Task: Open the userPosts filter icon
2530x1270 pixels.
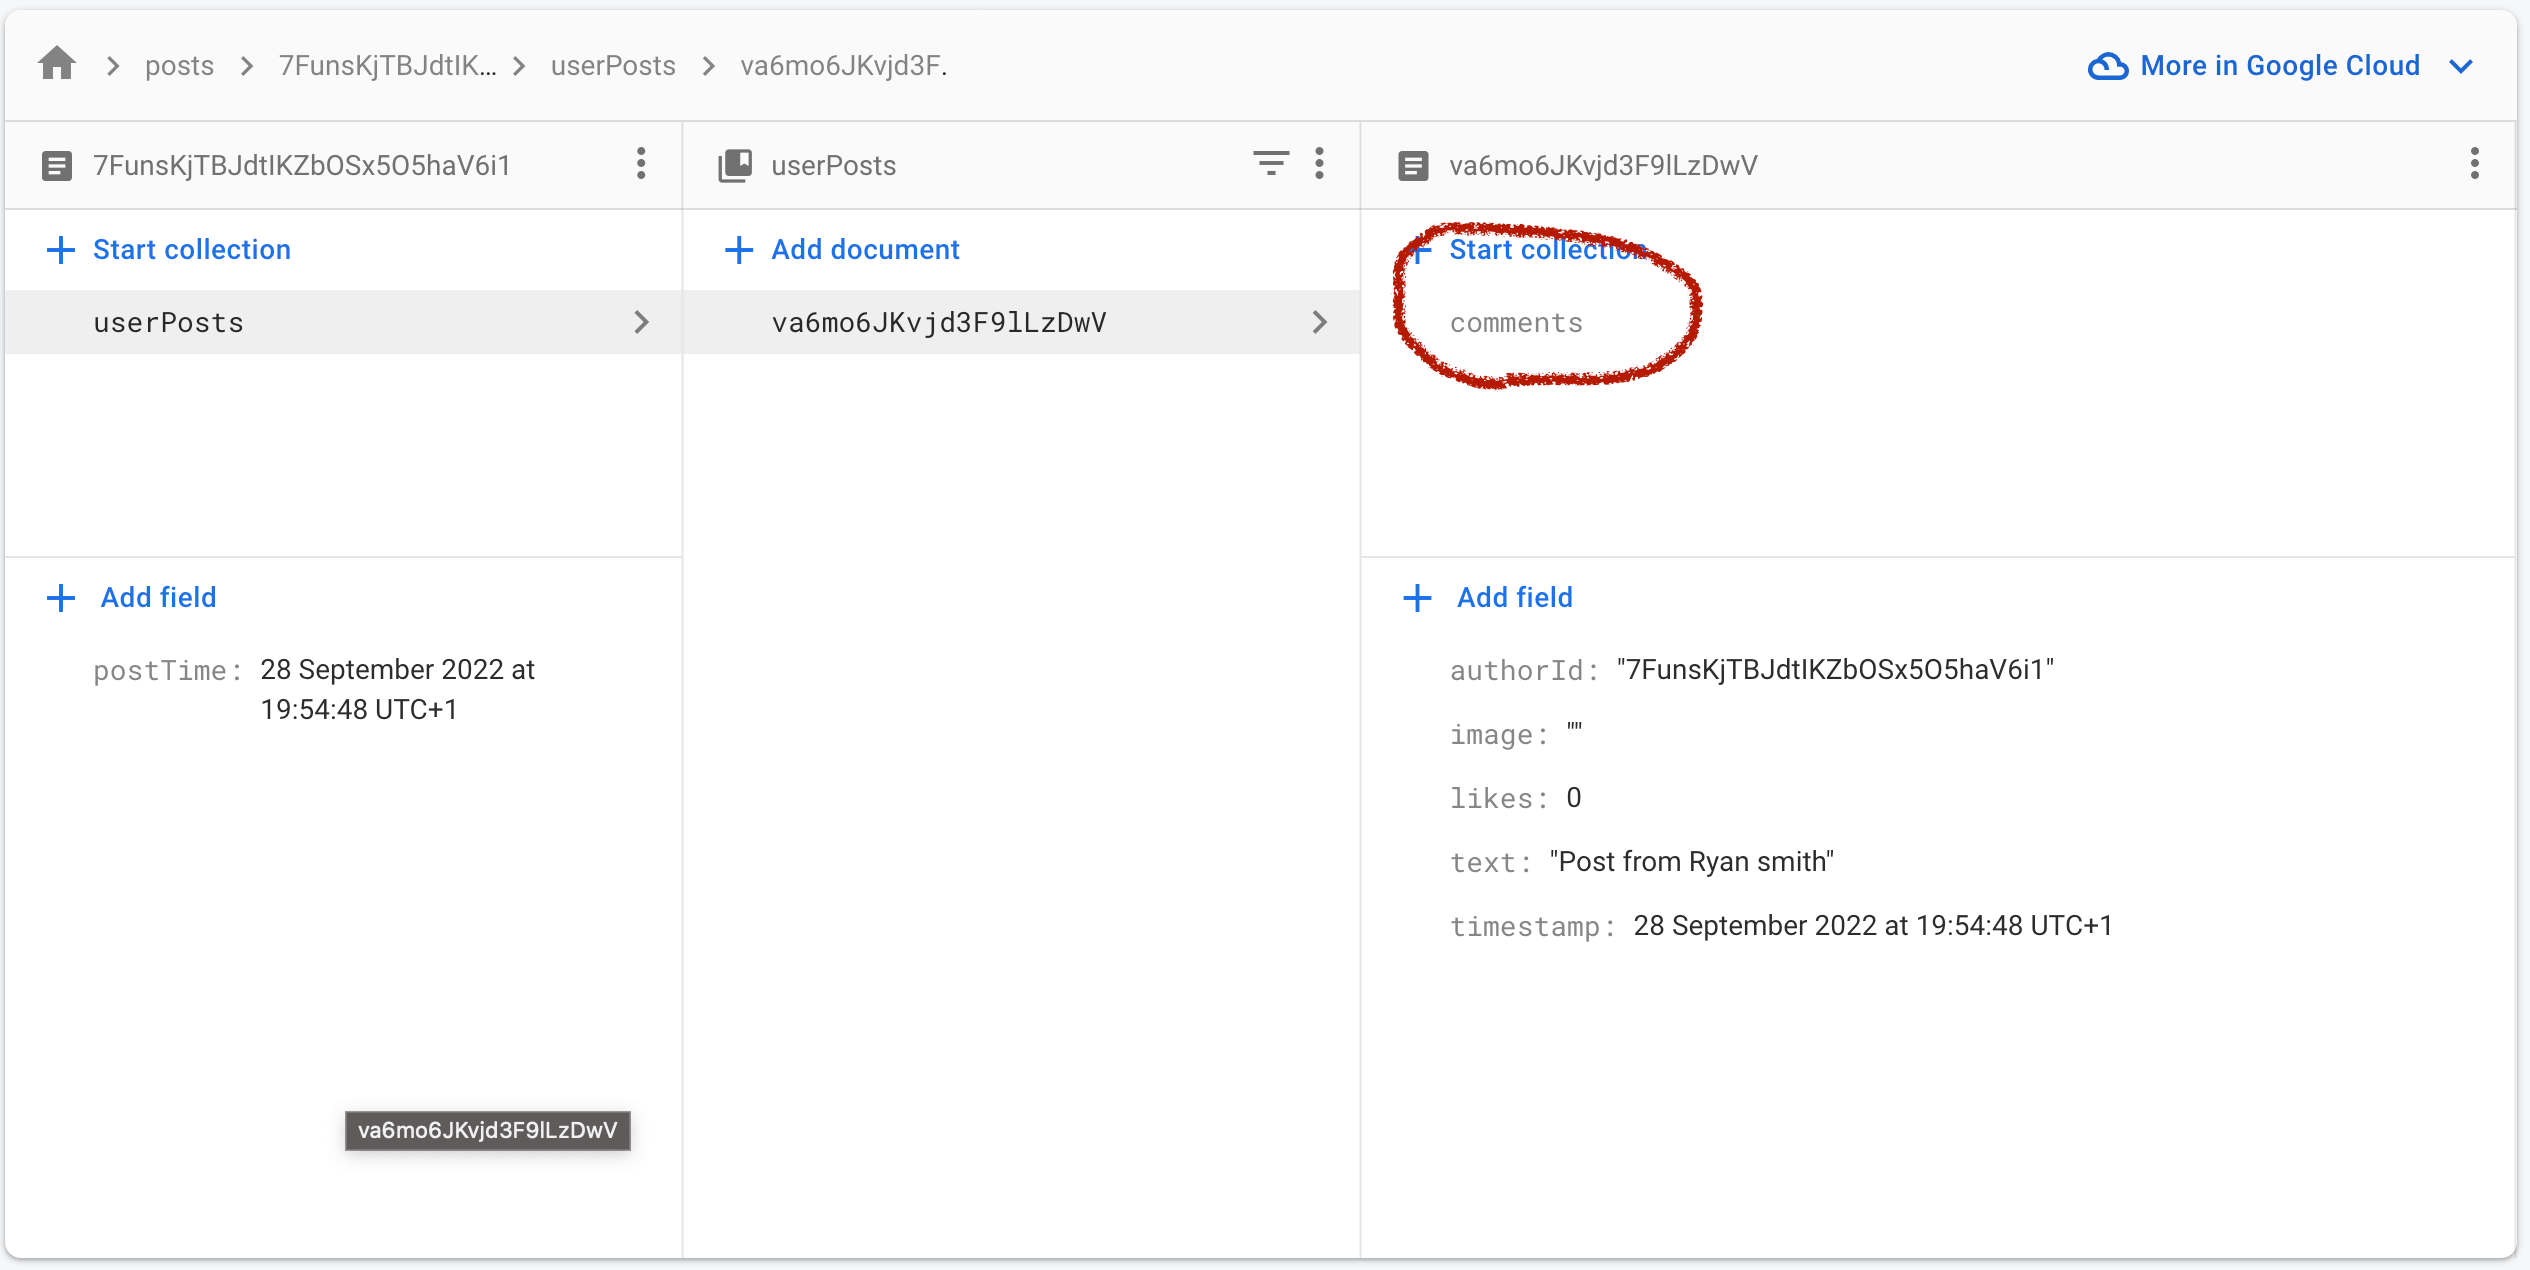Action: click(1271, 163)
